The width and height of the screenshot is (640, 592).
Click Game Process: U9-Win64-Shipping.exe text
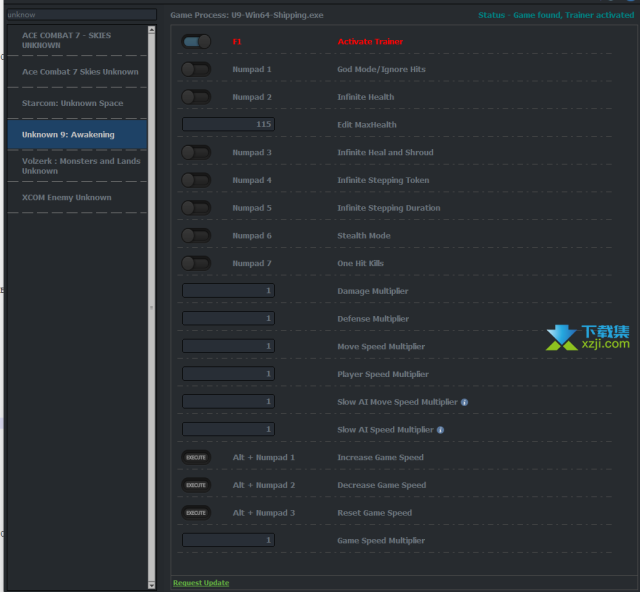point(247,15)
